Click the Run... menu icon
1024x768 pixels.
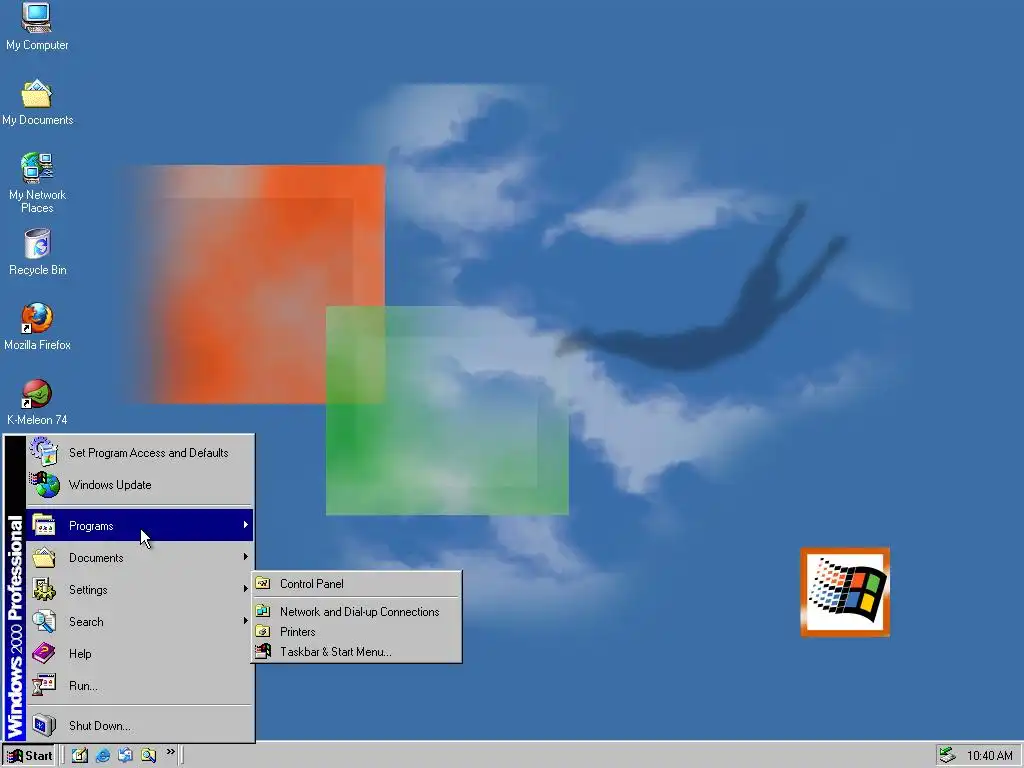point(44,685)
